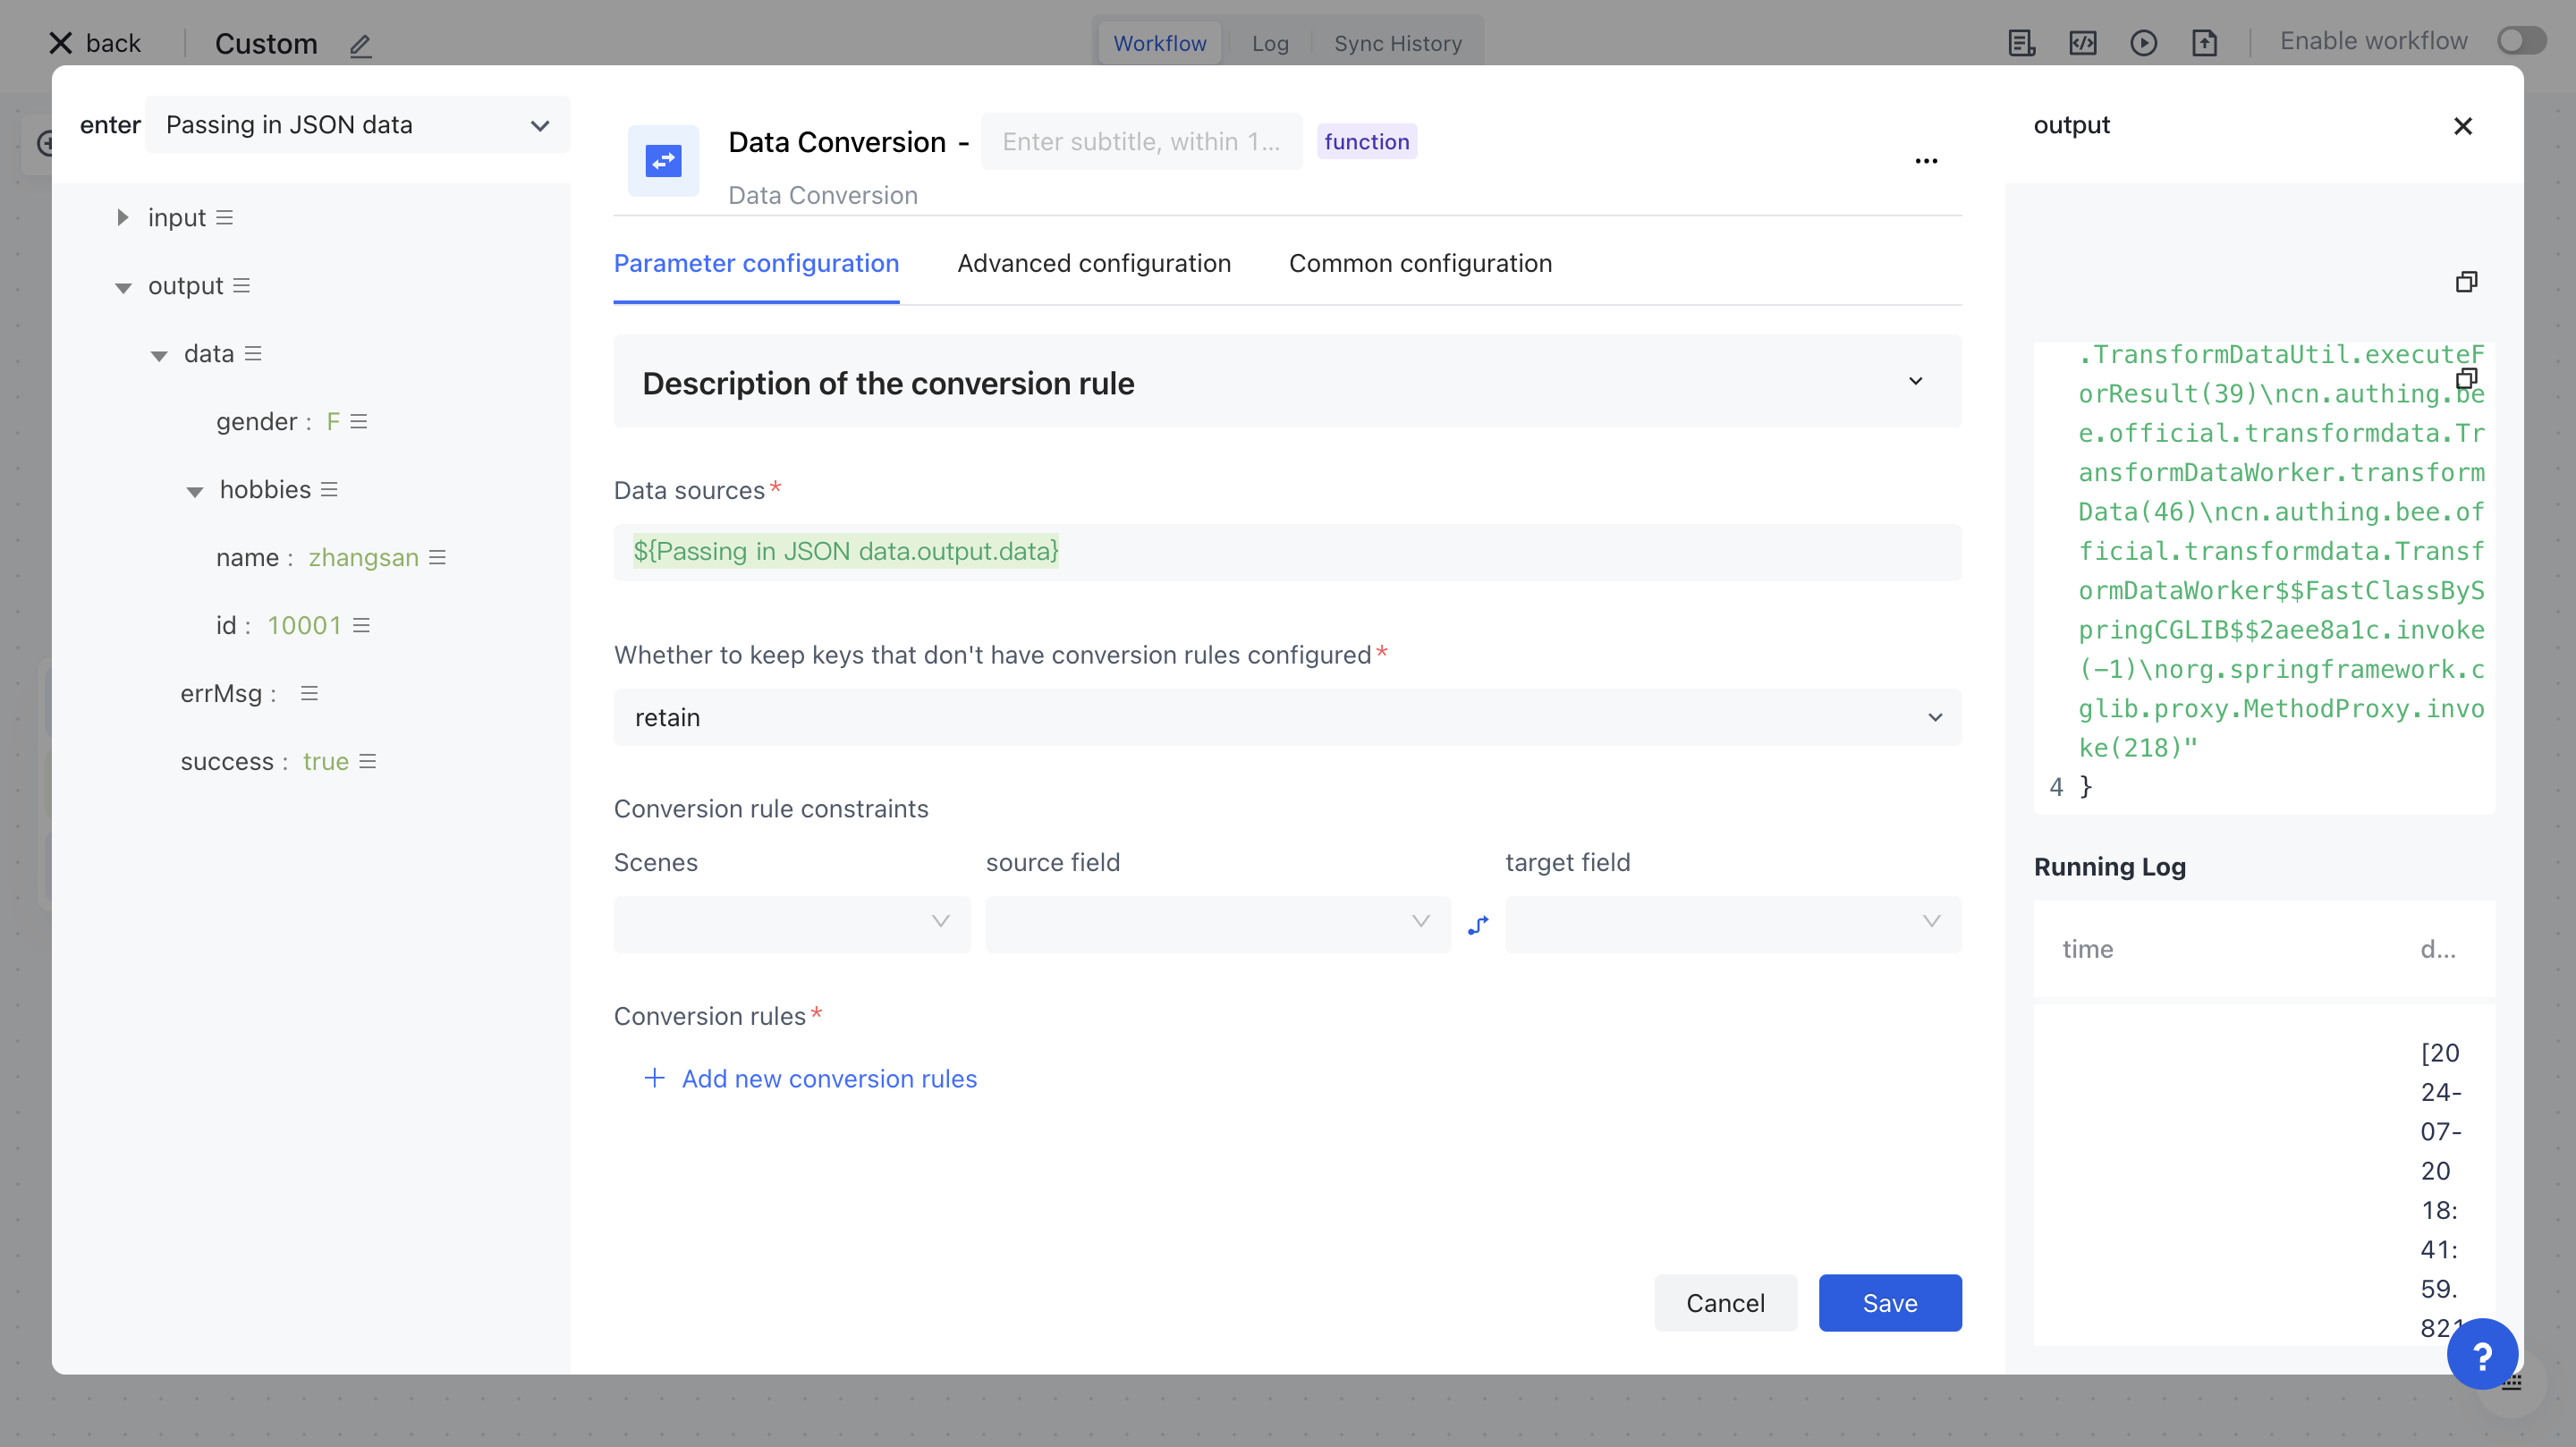This screenshot has height=1447, width=2576.
Task: Open the blue help question mark button
Action: 2481,1355
